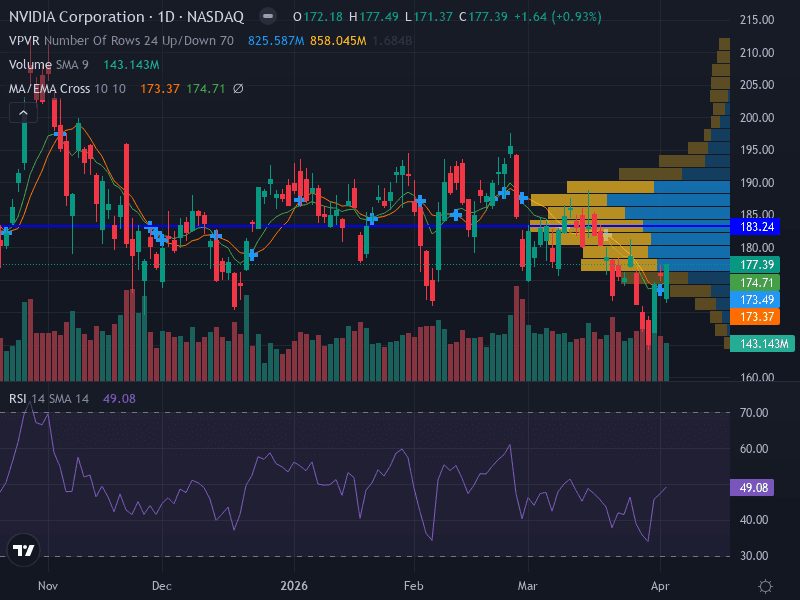
Task: Click the TradingView logo icon
Action: point(23,550)
